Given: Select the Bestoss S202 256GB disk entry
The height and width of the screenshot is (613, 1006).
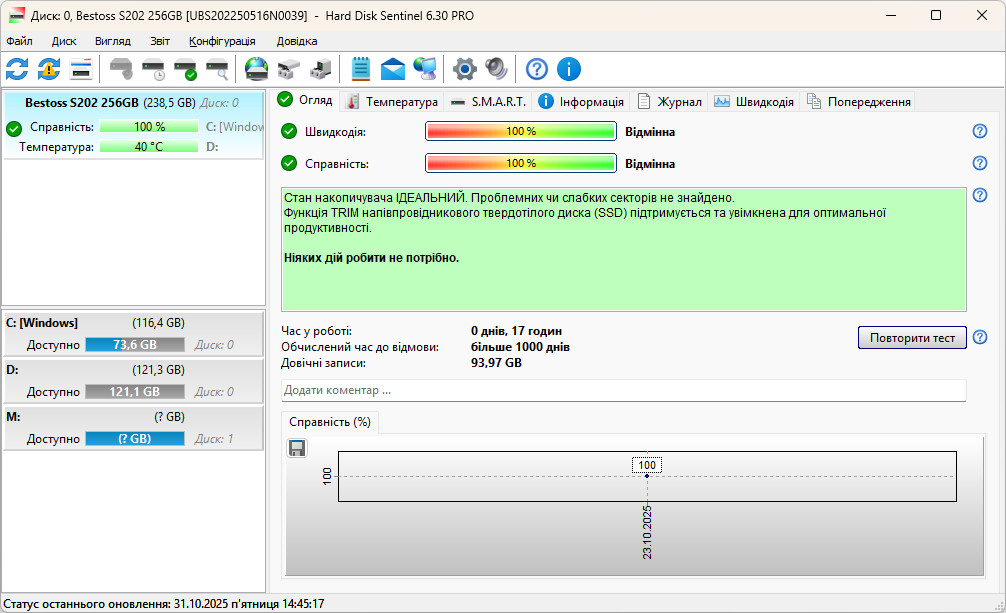Looking at the screenshot, I should tap(133, 125).
